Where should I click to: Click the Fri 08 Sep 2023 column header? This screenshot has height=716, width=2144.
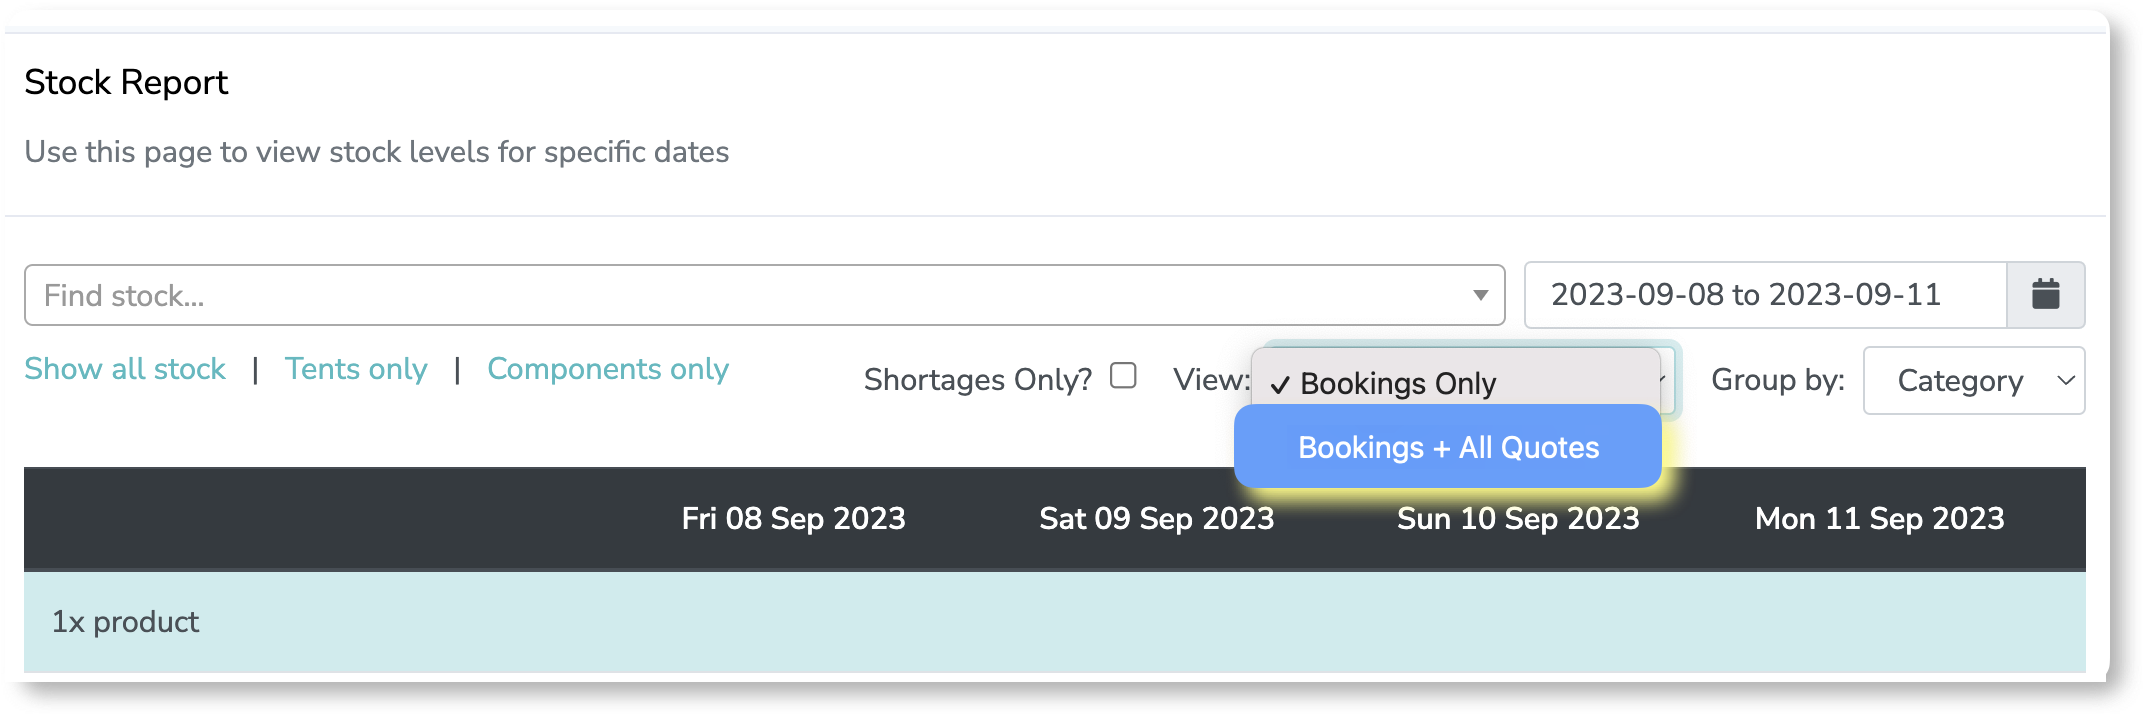tap(793, 518)
